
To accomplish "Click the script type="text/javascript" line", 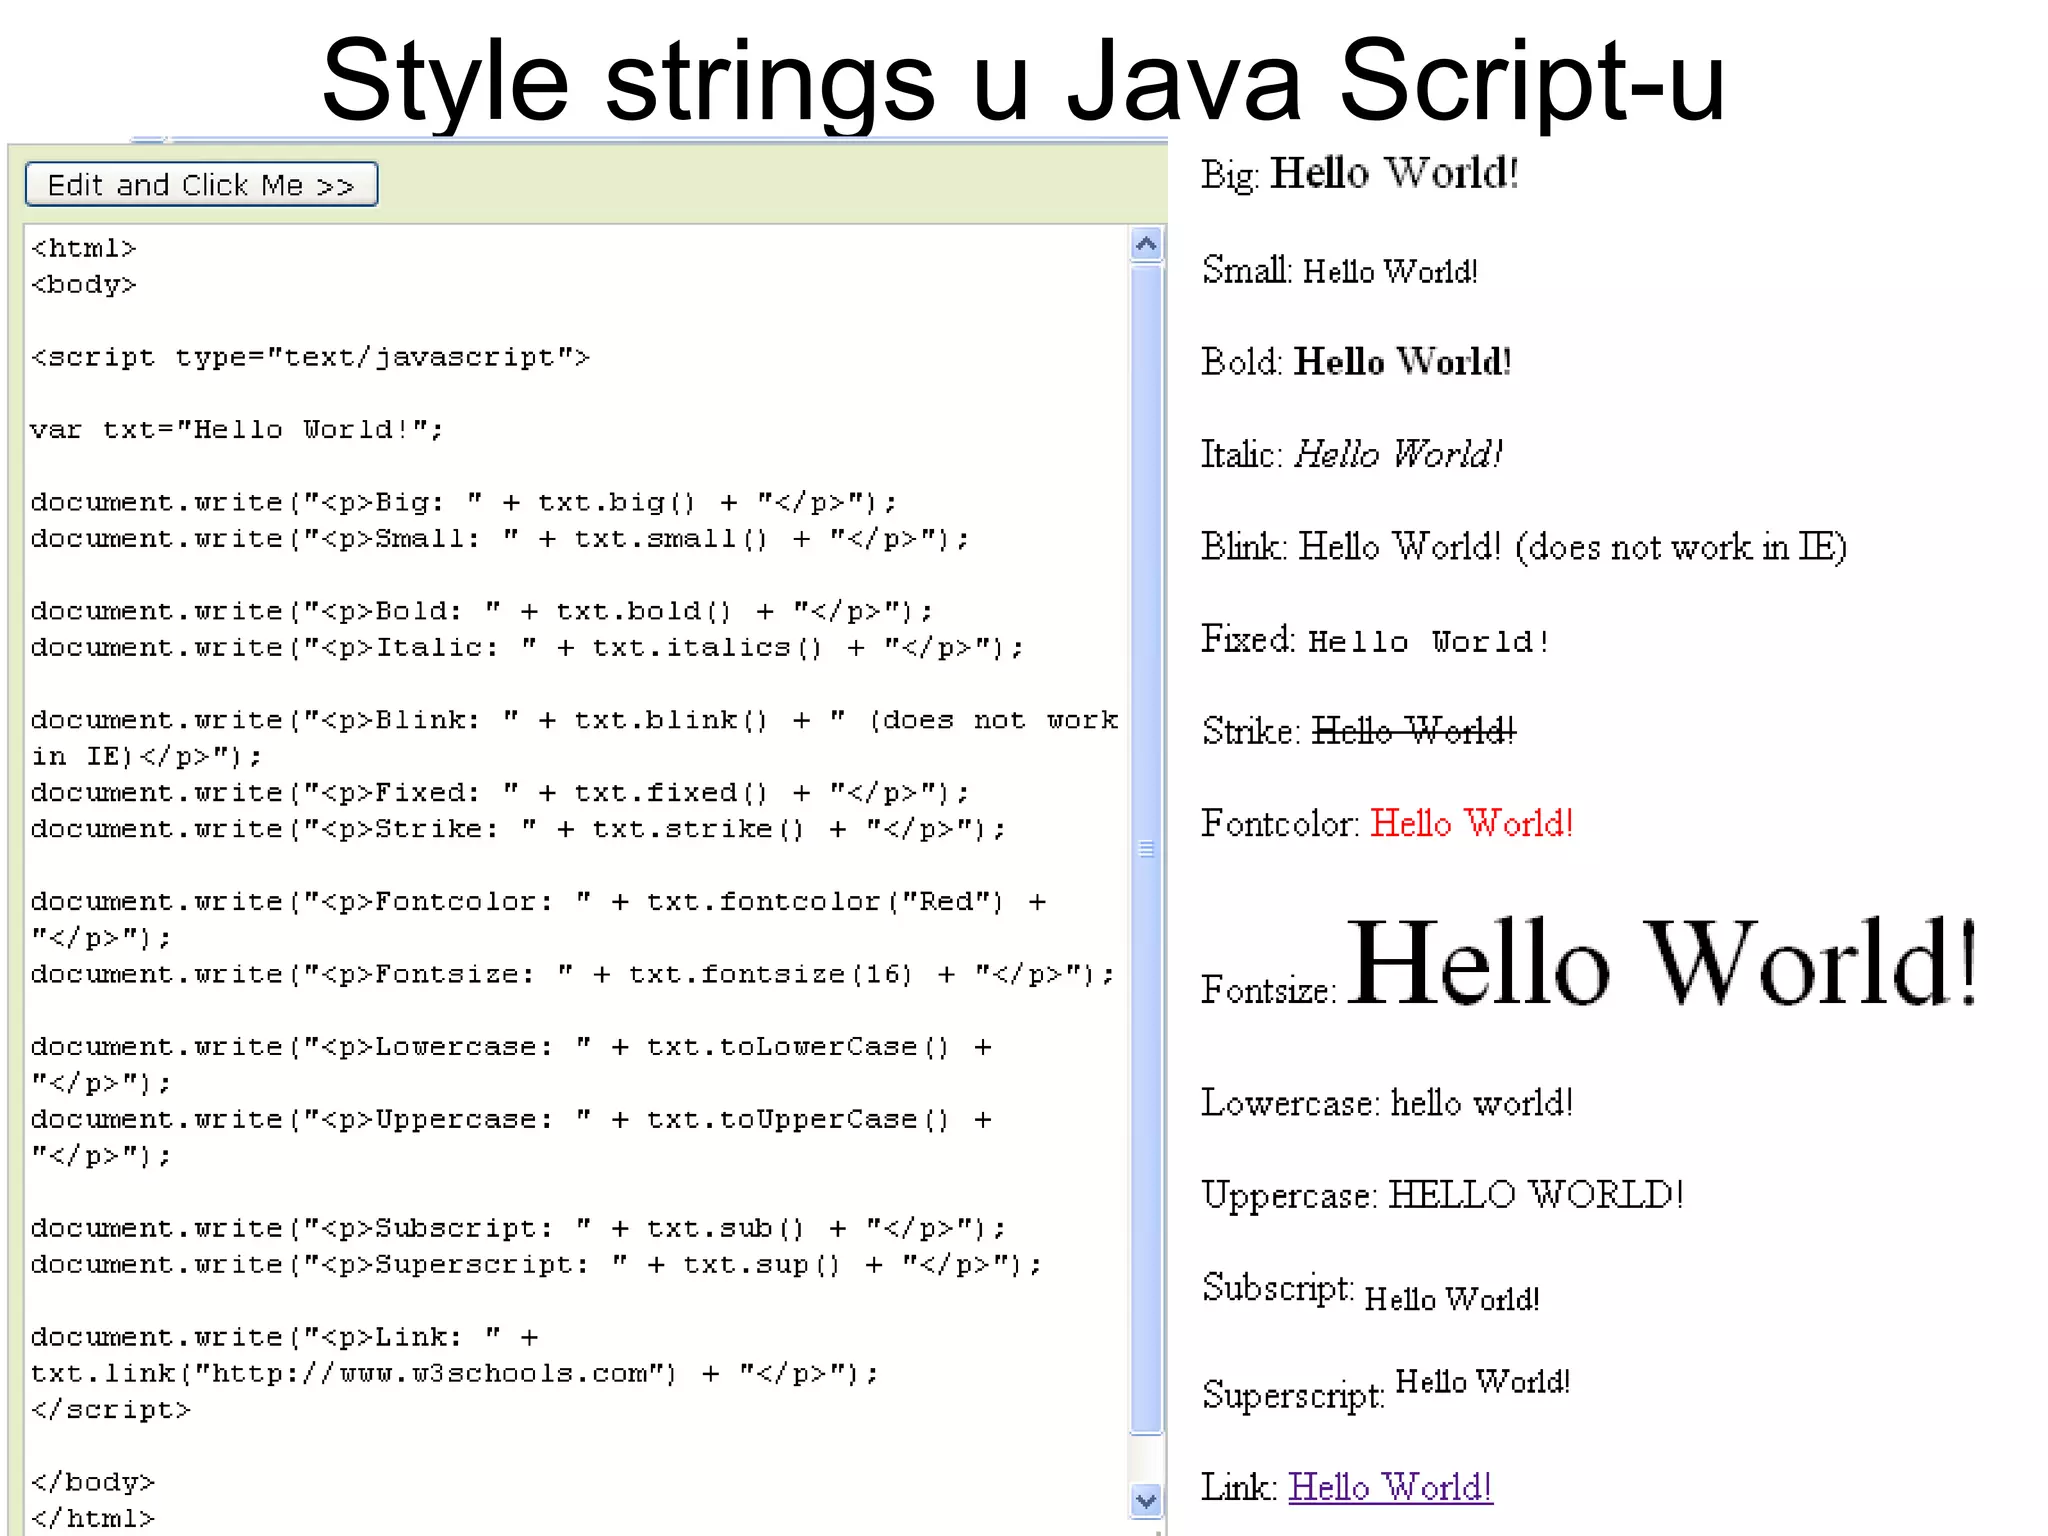I will coord(310,357).
